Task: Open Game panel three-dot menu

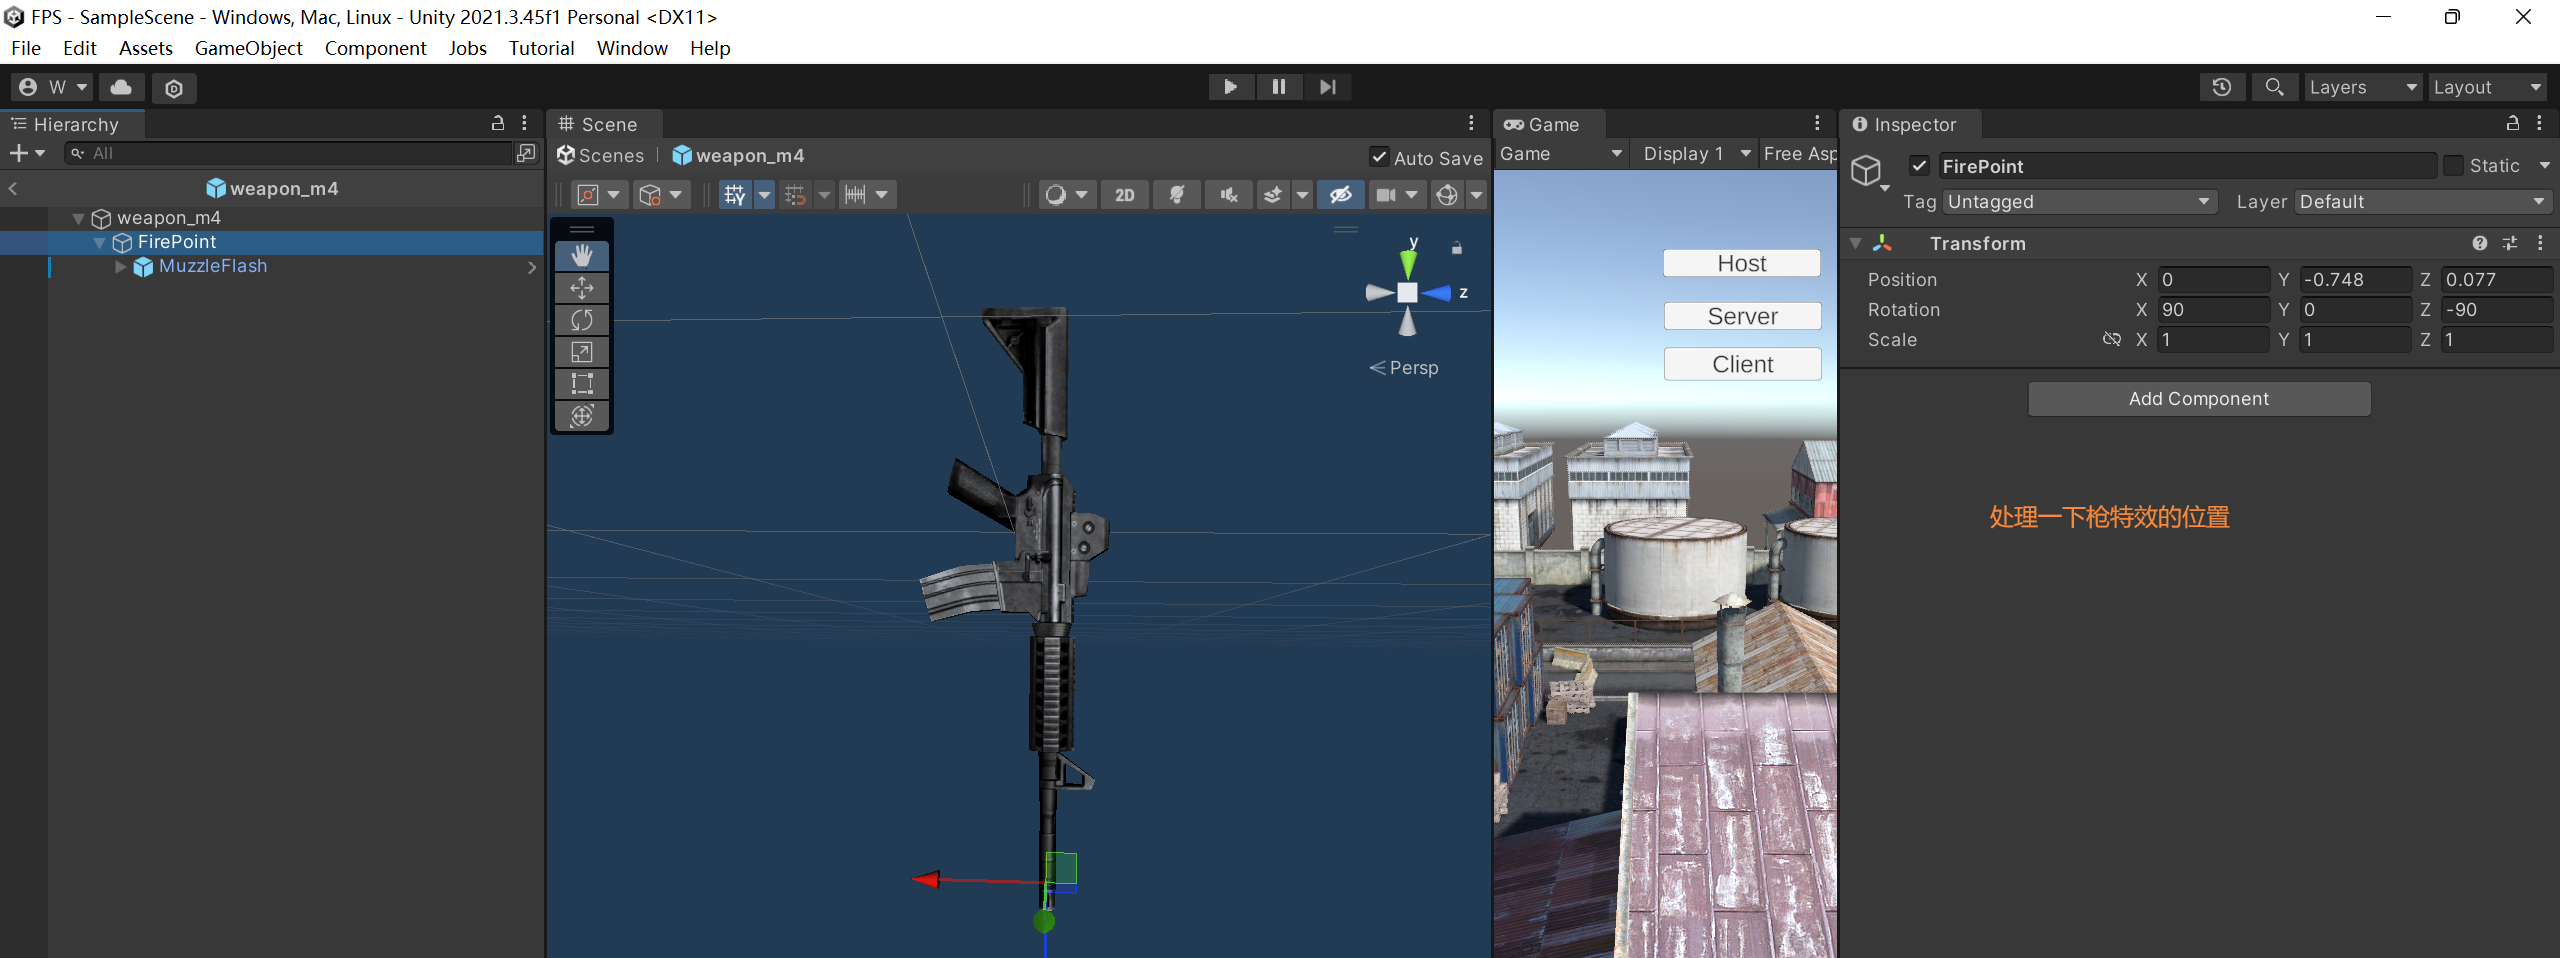Action: [x=1817, y=123]
